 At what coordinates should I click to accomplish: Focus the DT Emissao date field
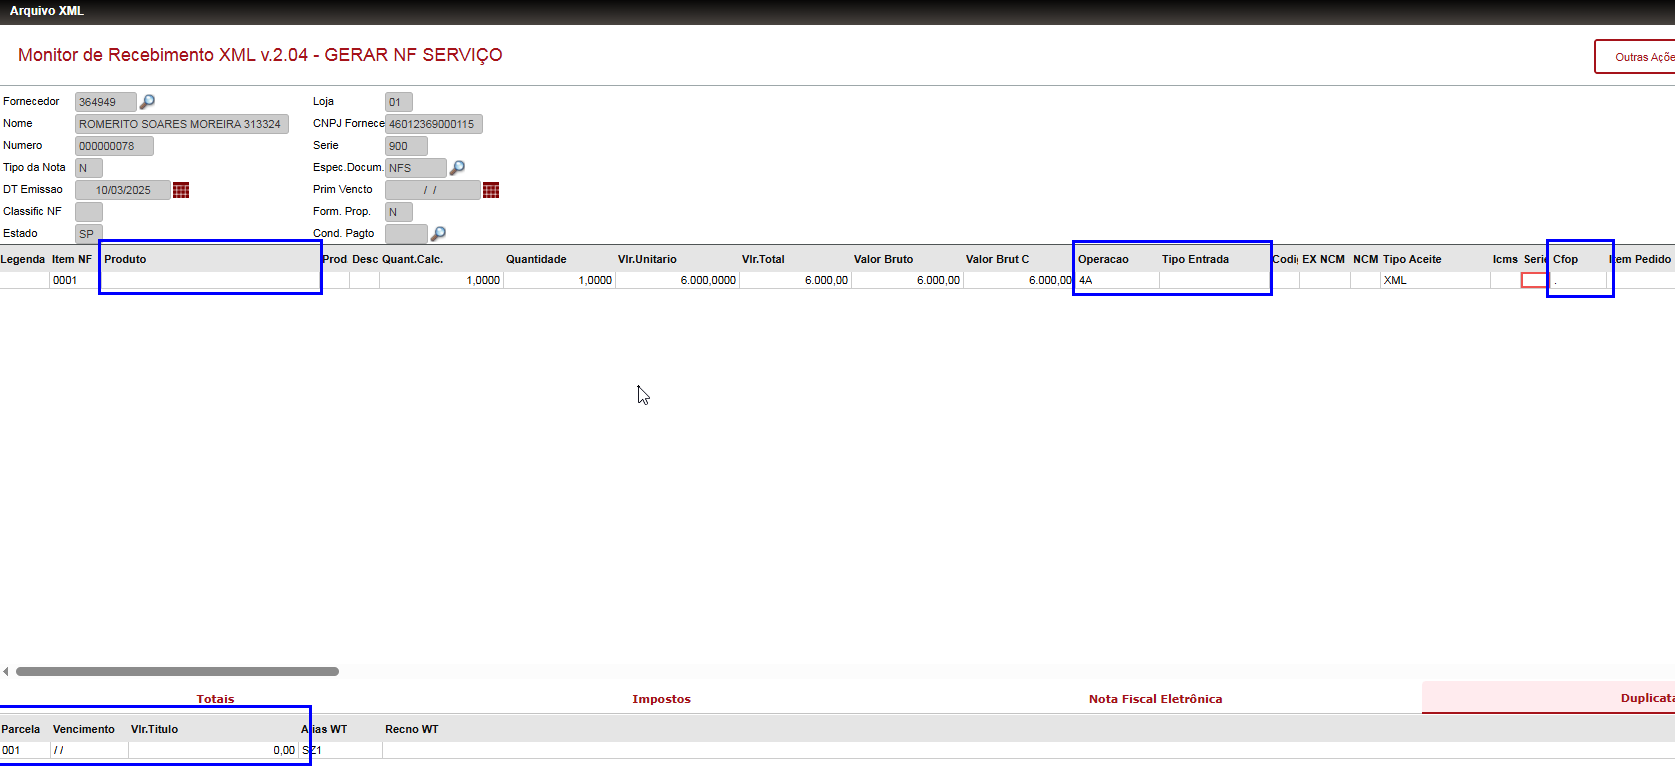[123, 190]
